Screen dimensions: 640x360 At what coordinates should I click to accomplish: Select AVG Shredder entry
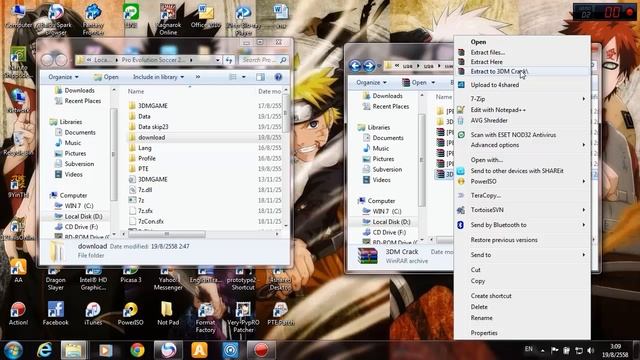coord(489,120)
